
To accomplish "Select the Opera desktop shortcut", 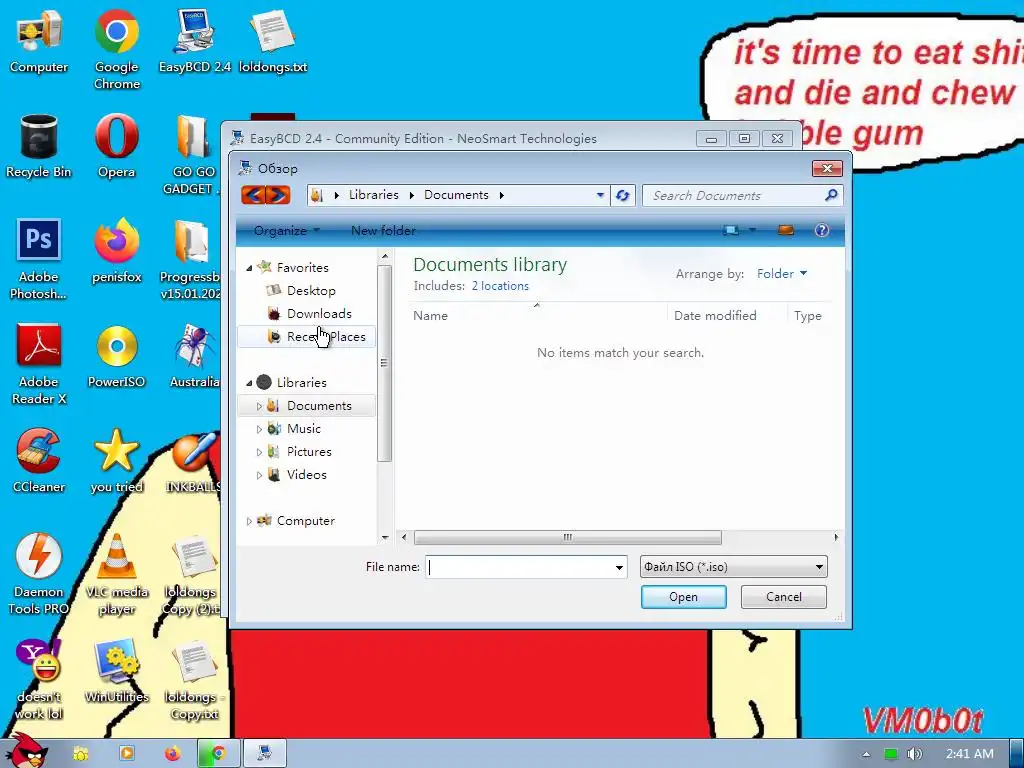I will point(116,146).
